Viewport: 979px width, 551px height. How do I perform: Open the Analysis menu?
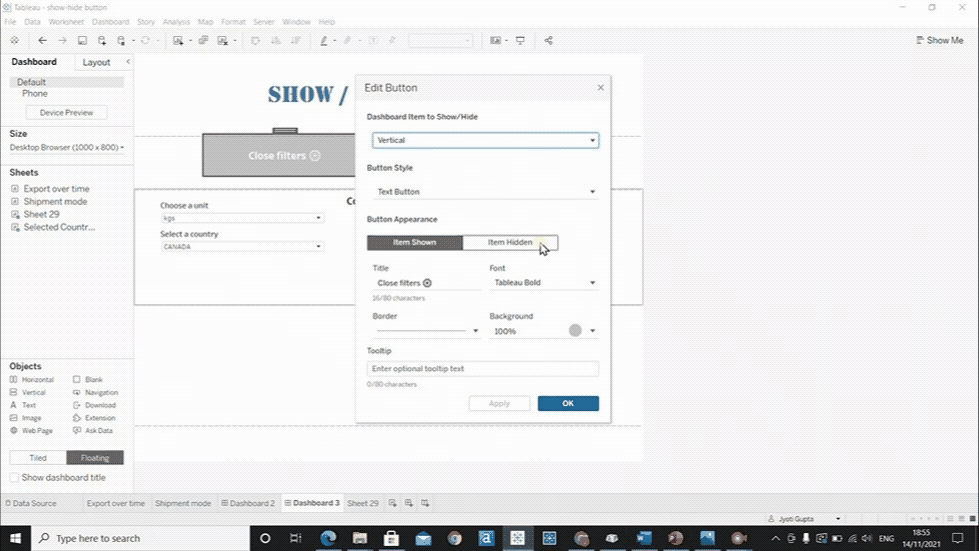[176, 21]
